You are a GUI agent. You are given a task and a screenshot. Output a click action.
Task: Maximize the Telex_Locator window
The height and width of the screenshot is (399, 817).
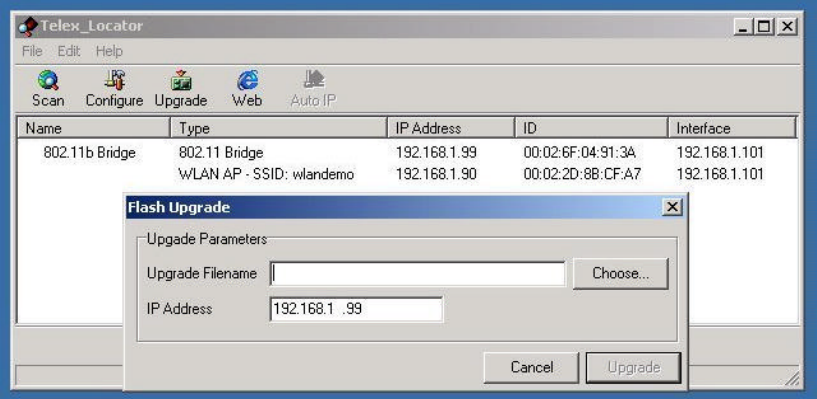pos(763,27)
